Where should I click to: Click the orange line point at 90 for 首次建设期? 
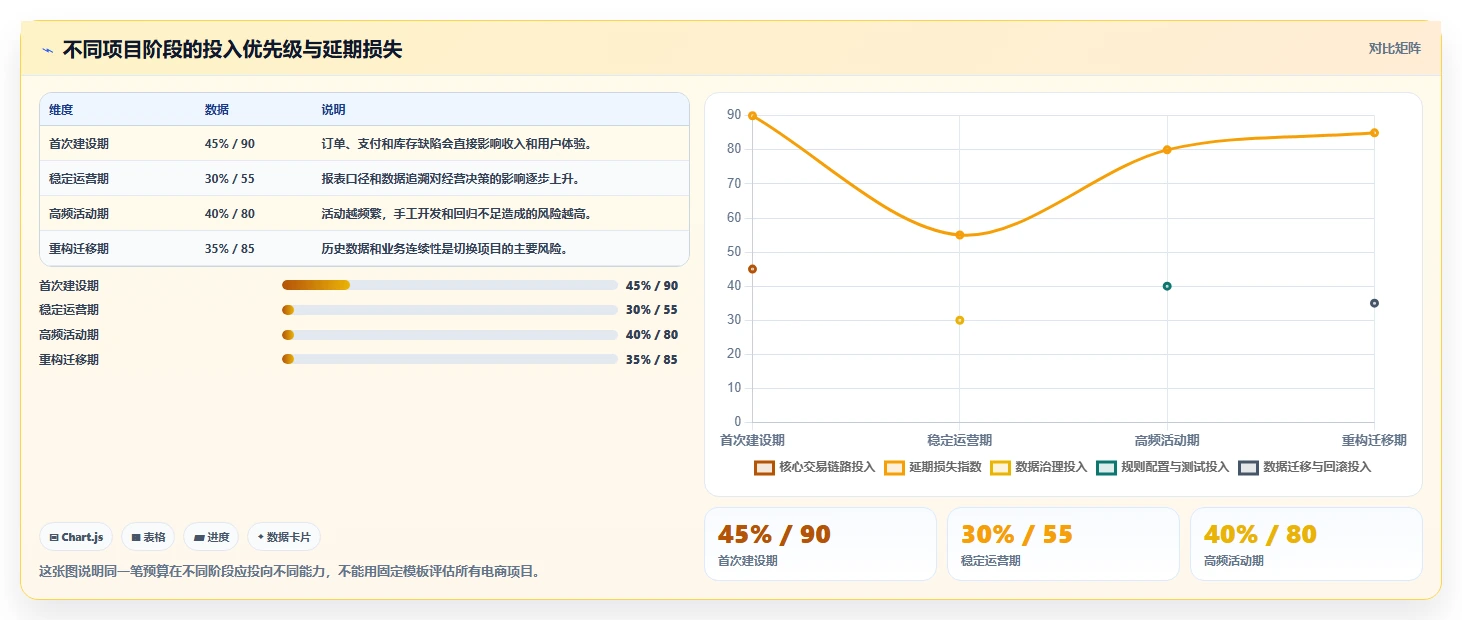pos(752,116)
